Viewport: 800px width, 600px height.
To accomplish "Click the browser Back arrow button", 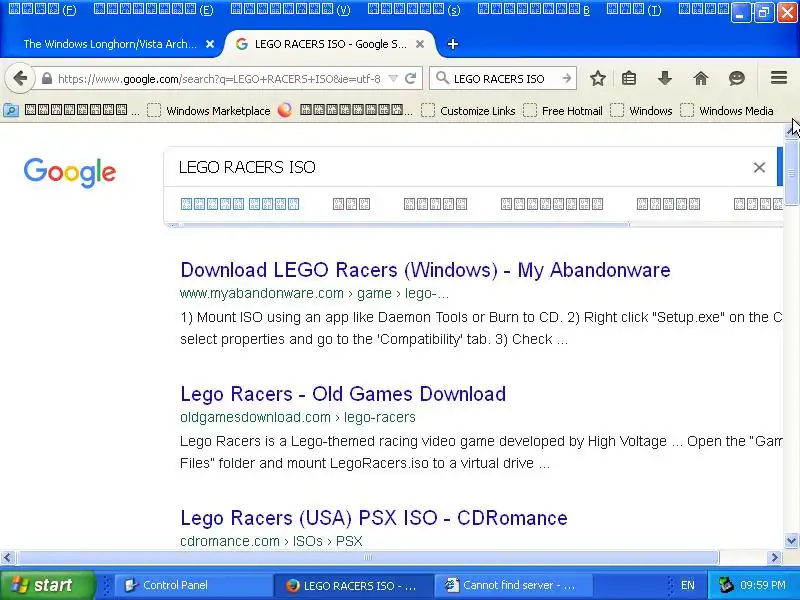I will click(20, 79).
